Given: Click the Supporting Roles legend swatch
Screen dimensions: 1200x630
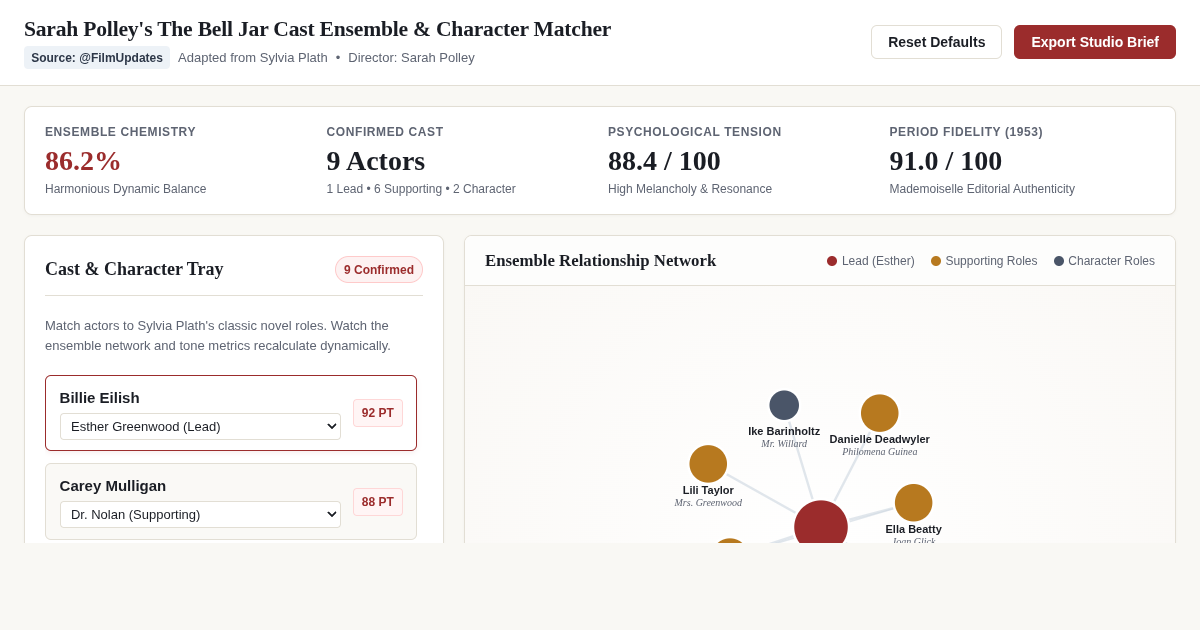Looking at the screenshot, I should [936, 261].
